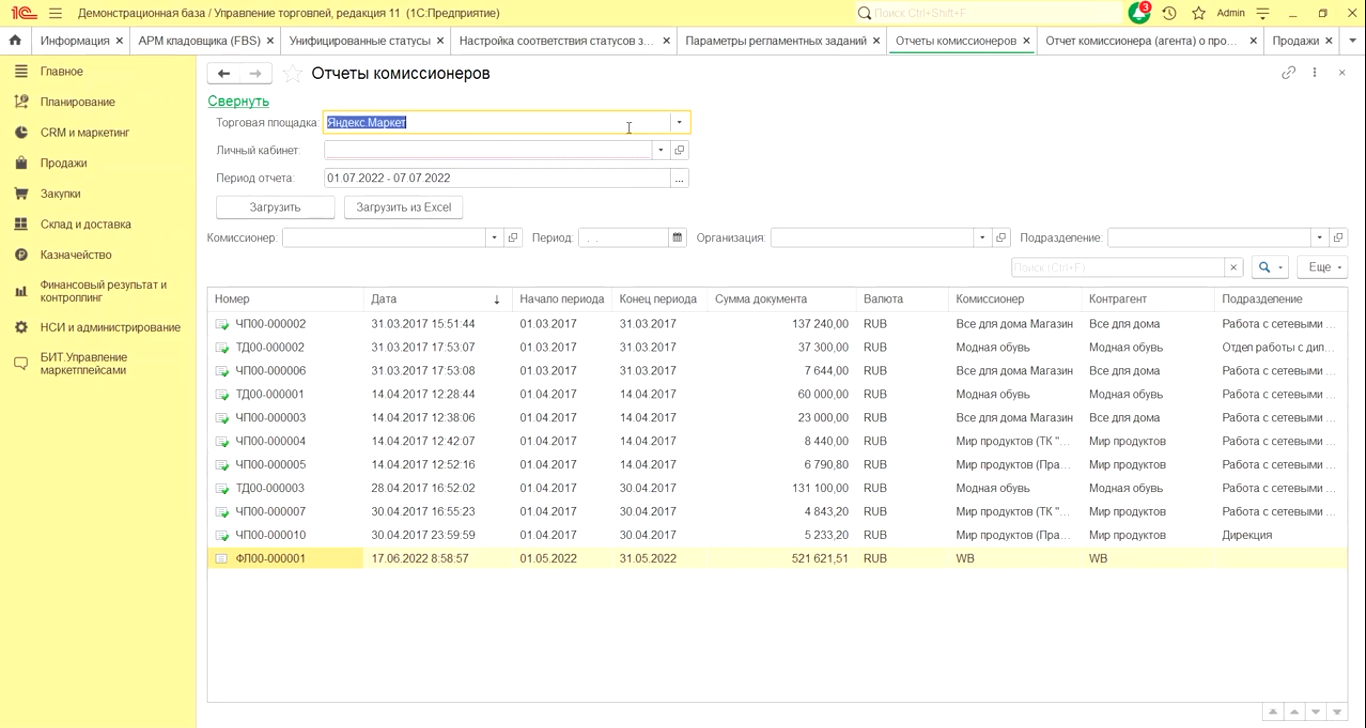This screenshot has height=728, width=1366.
Task: Switch to АРМ кладовщика (FBS) tab
Action: coord(198,41)
